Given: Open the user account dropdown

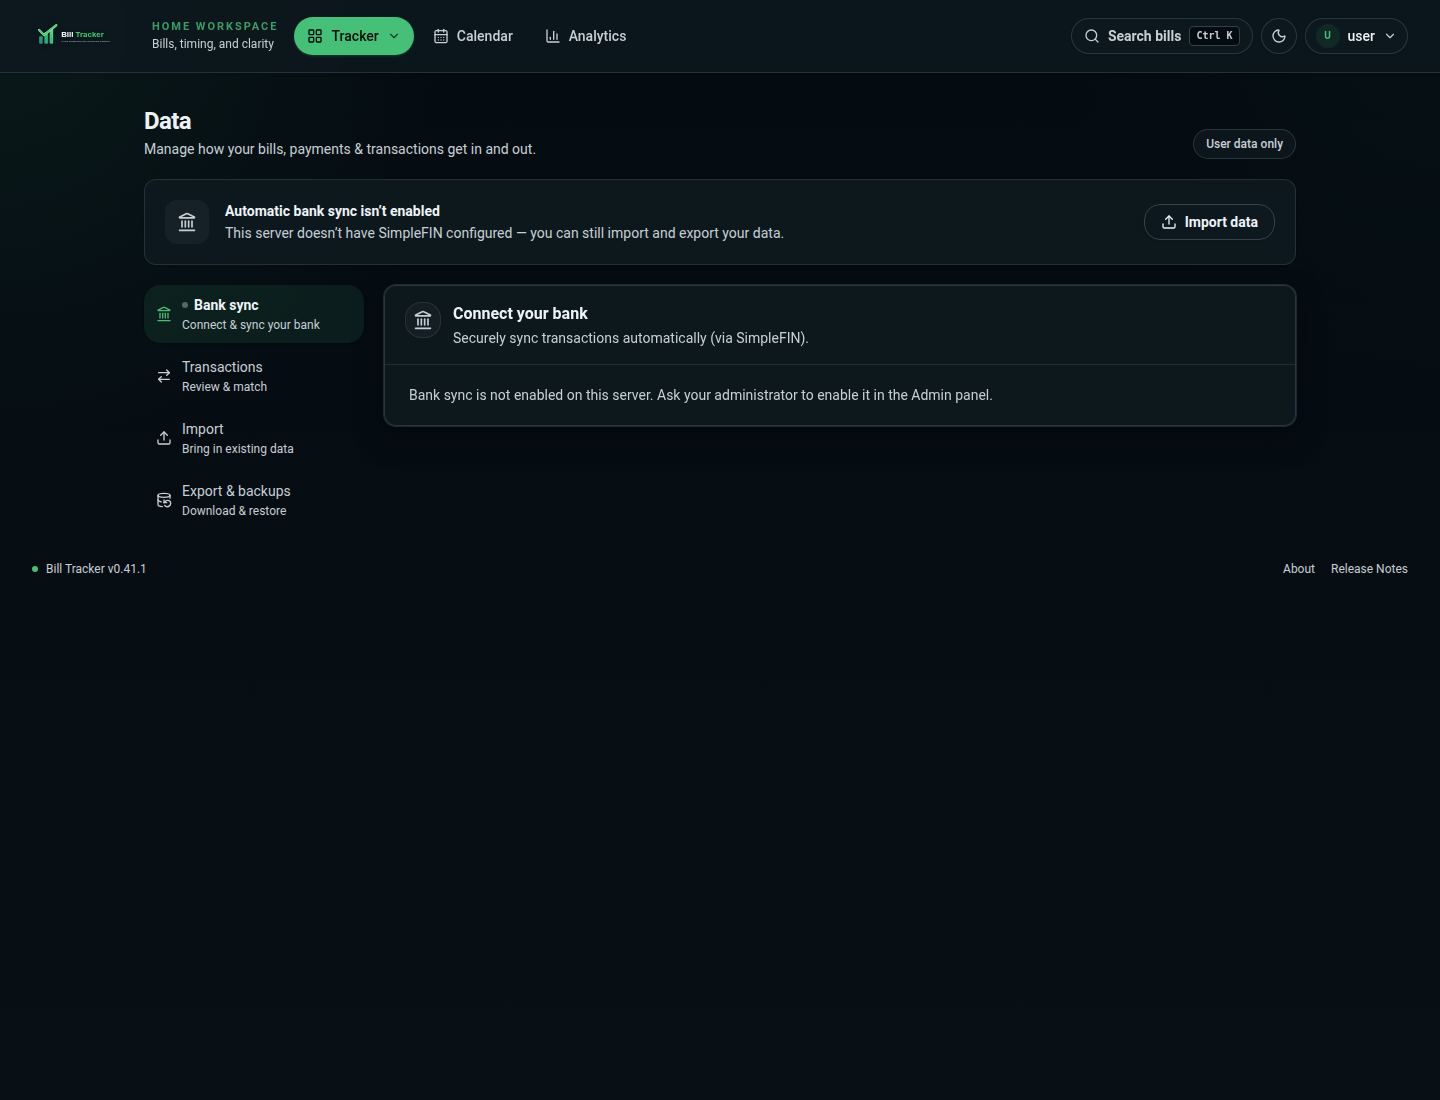Looking at the screenshot, I should point(1356,36).
